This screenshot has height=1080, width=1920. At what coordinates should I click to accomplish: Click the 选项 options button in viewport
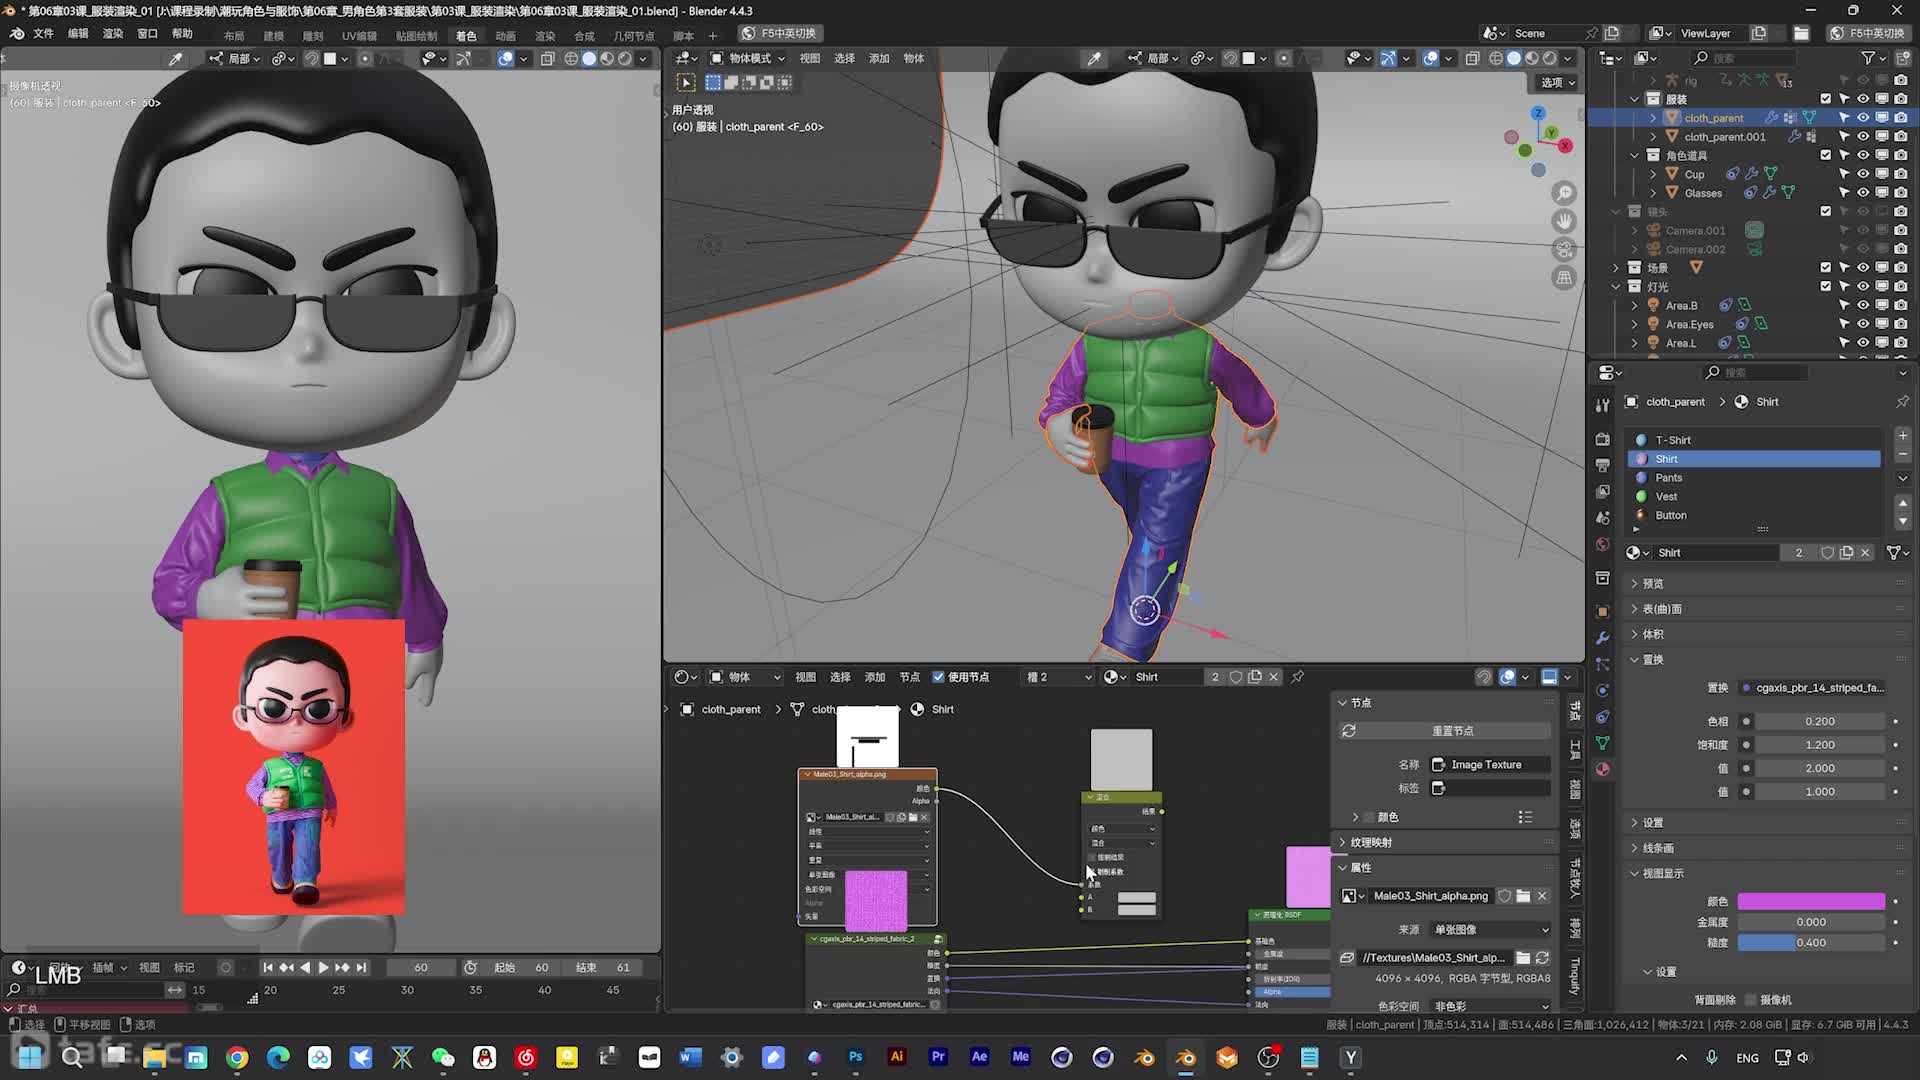pyautogui.click(x=1557, y=82)
